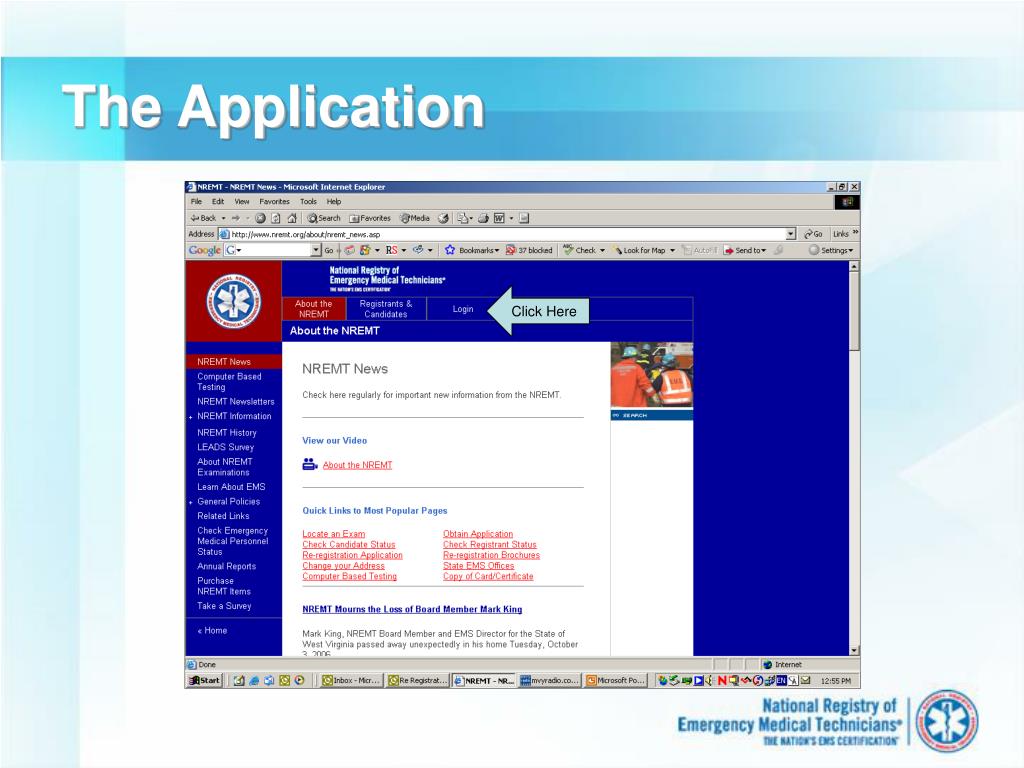
Task: Click the Mail toolbar icon
Action: [462, 218]
